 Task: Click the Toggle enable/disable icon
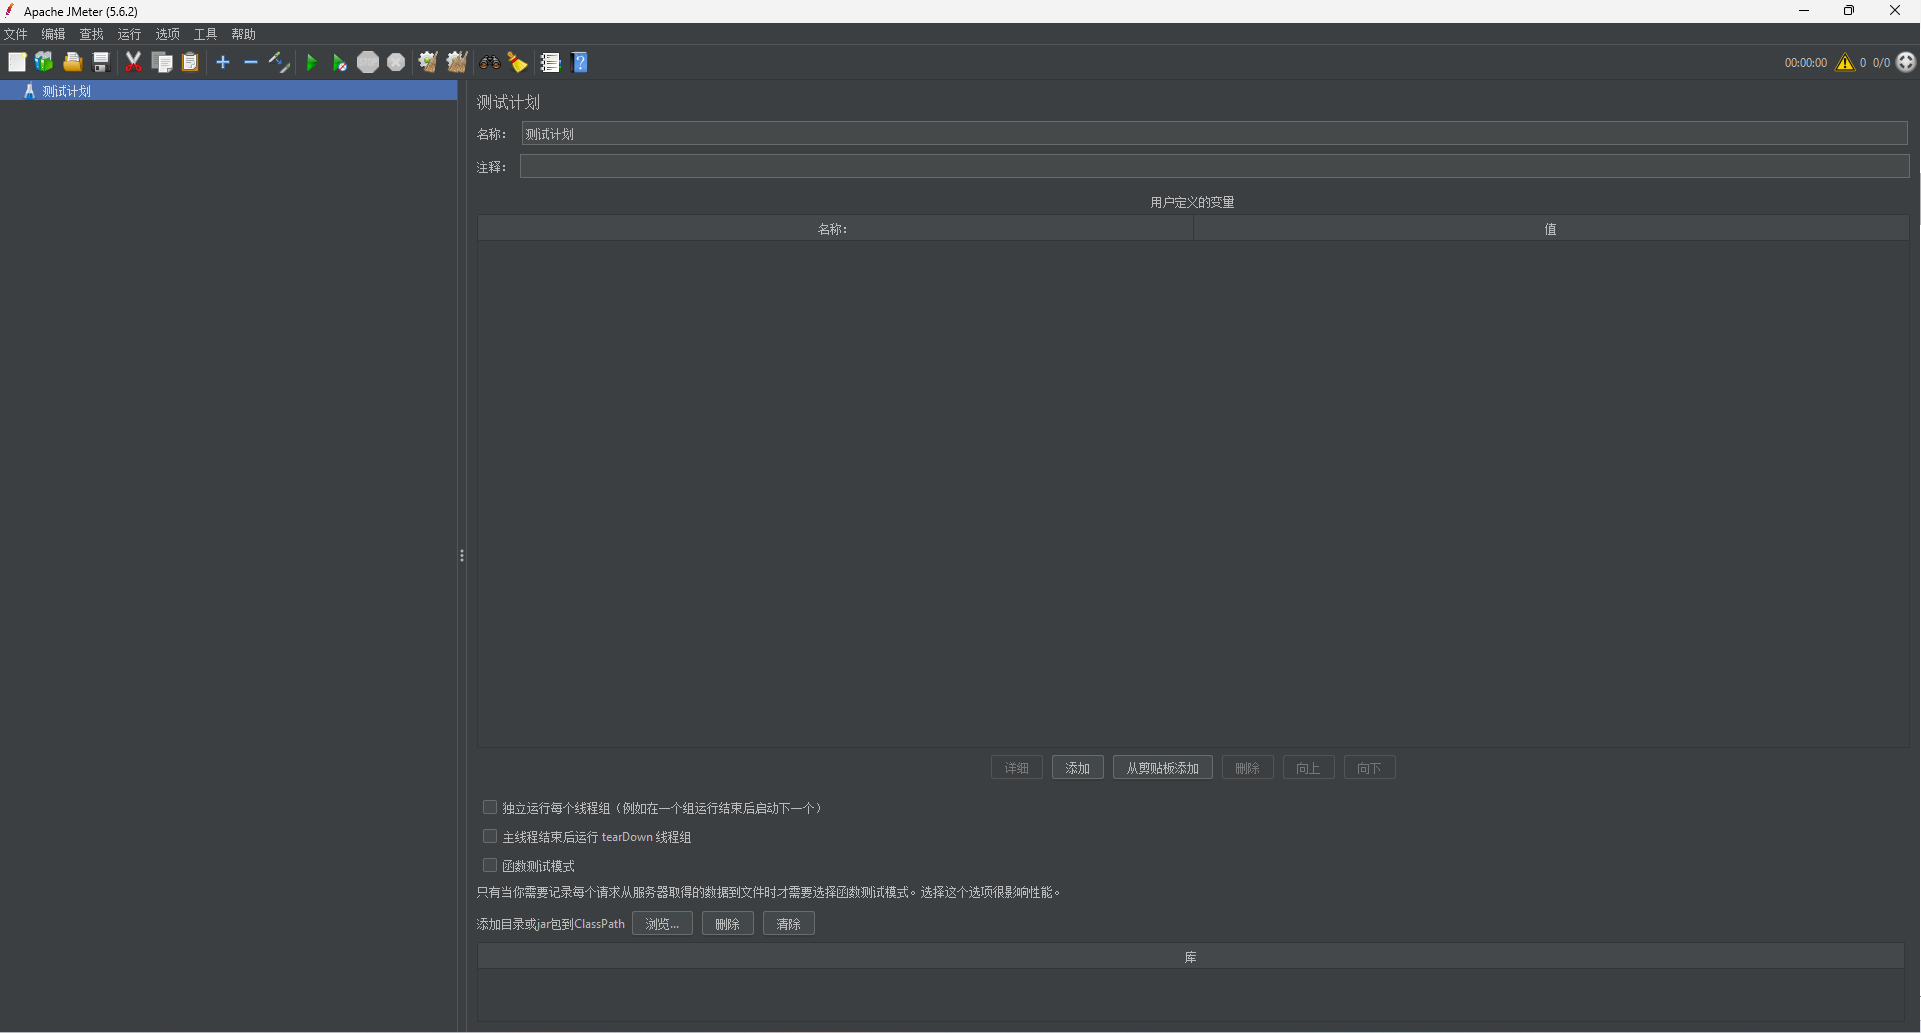pyautogui.click(x=279, y=62)
